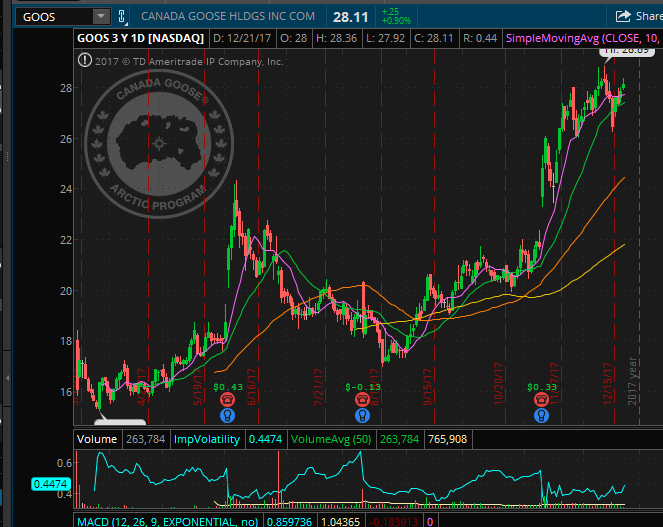Click the chart warning exclamation icon
Viewport: 663px width, 527px height.
[x=85, y=60]
